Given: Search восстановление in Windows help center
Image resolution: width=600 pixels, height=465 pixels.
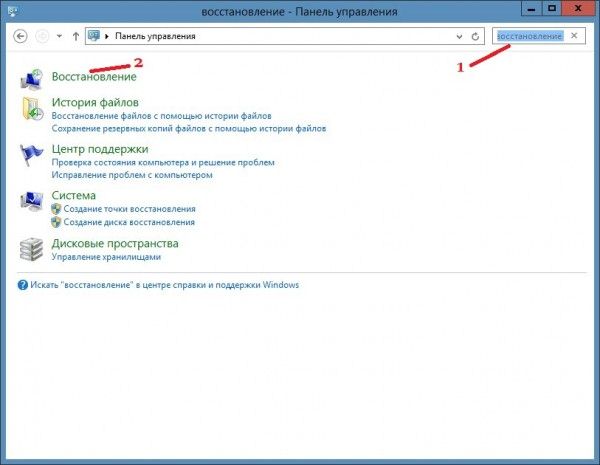Looking at the screenshot, I should (165, 285).
